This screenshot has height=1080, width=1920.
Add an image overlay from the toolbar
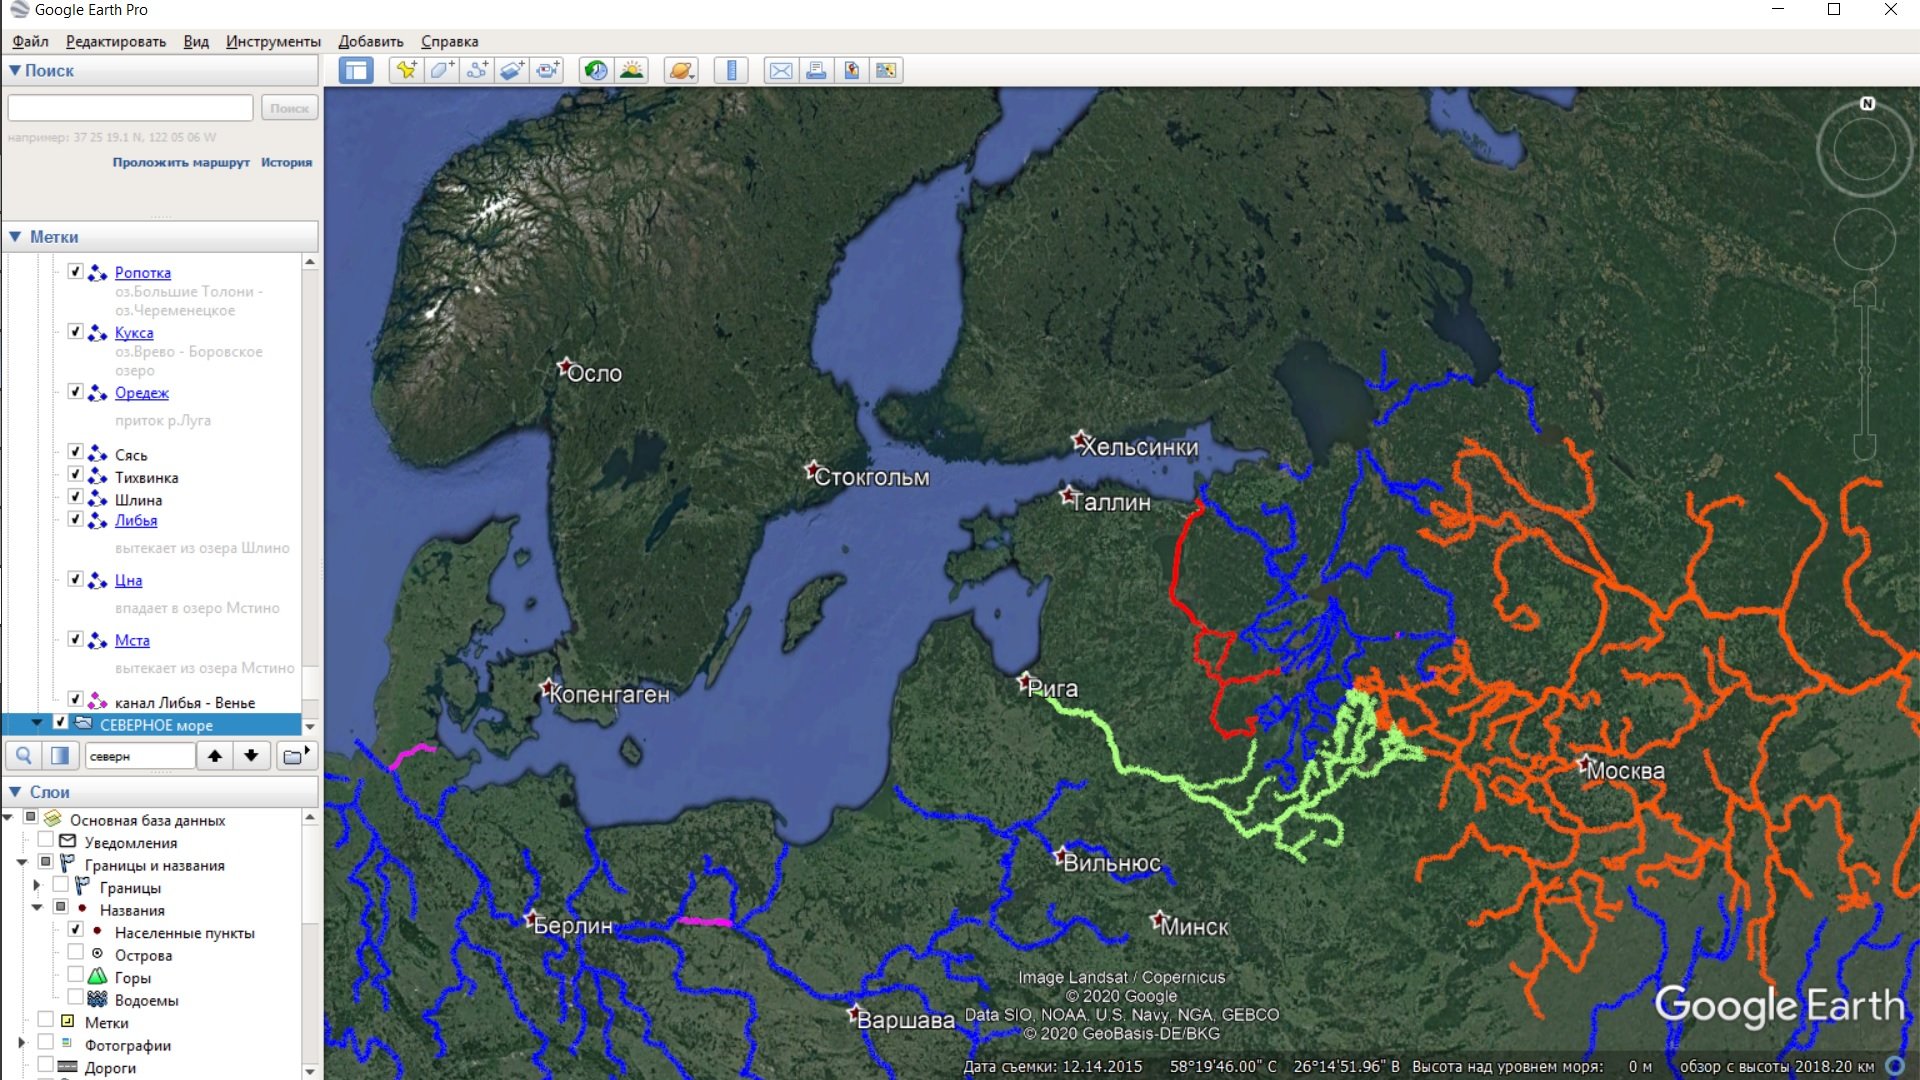(x=513, y=70)
